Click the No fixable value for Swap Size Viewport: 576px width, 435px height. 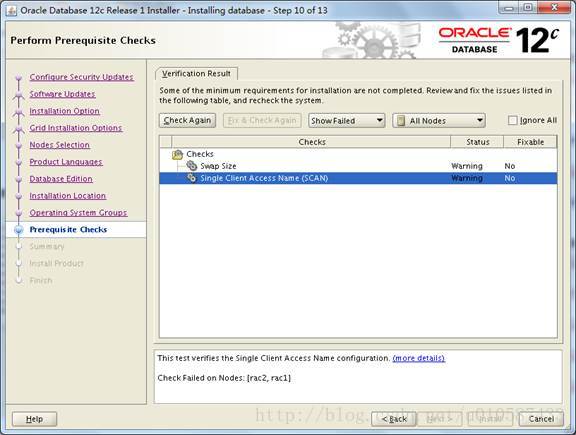pyautogui.click(x=510, y=166)
